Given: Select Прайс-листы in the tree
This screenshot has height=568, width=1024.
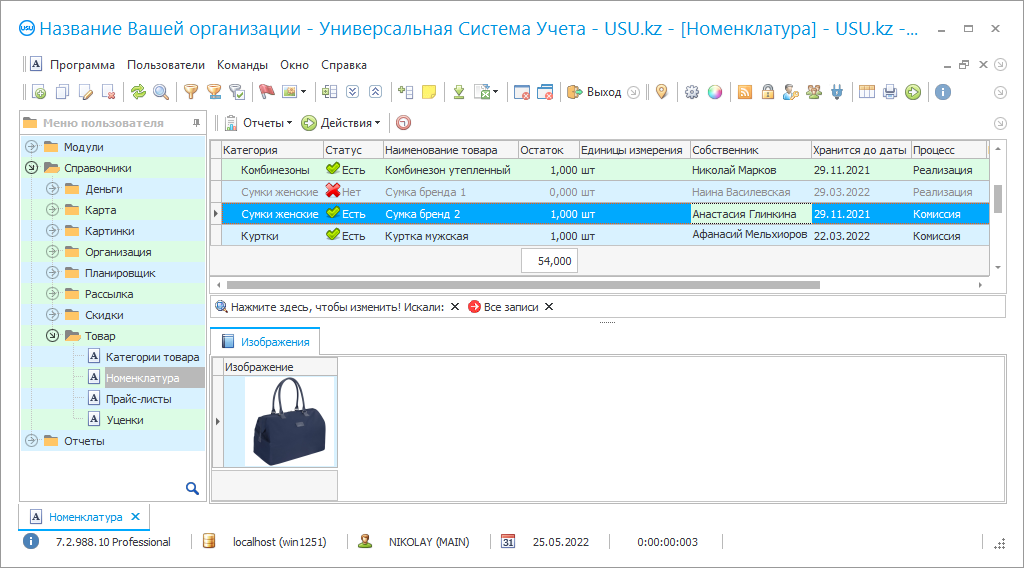Looking at the screenshot, I should point(138,399).
